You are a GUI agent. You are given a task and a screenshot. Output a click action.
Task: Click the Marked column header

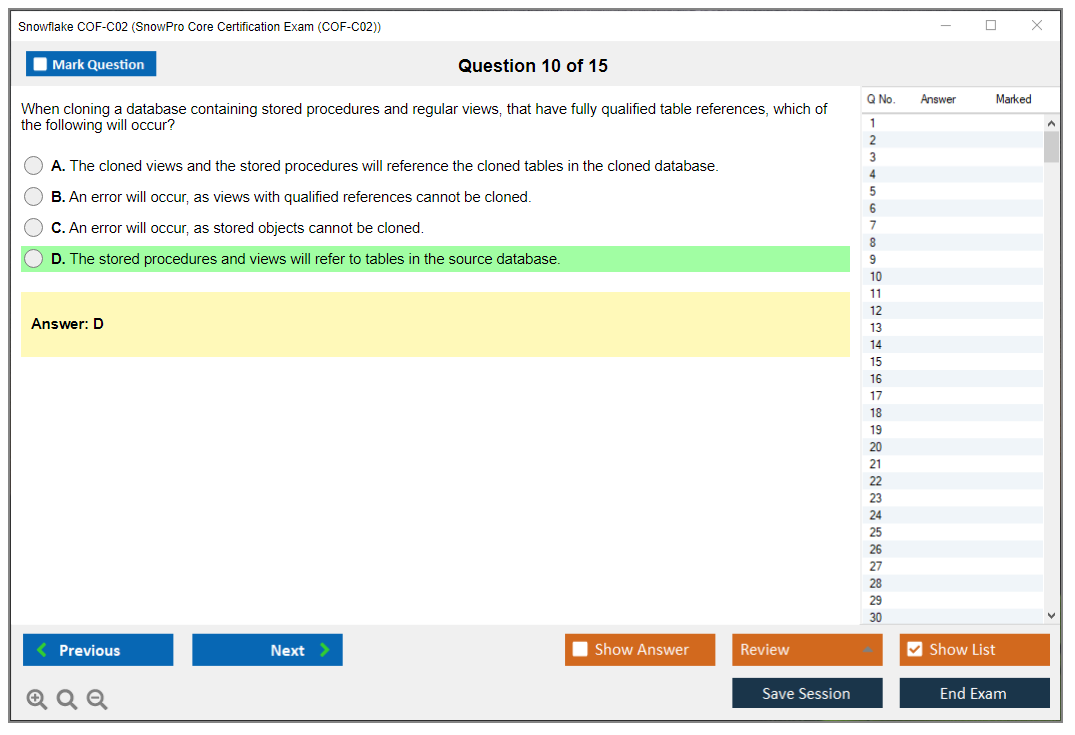pyautogui.click(x=1013, y=99)
